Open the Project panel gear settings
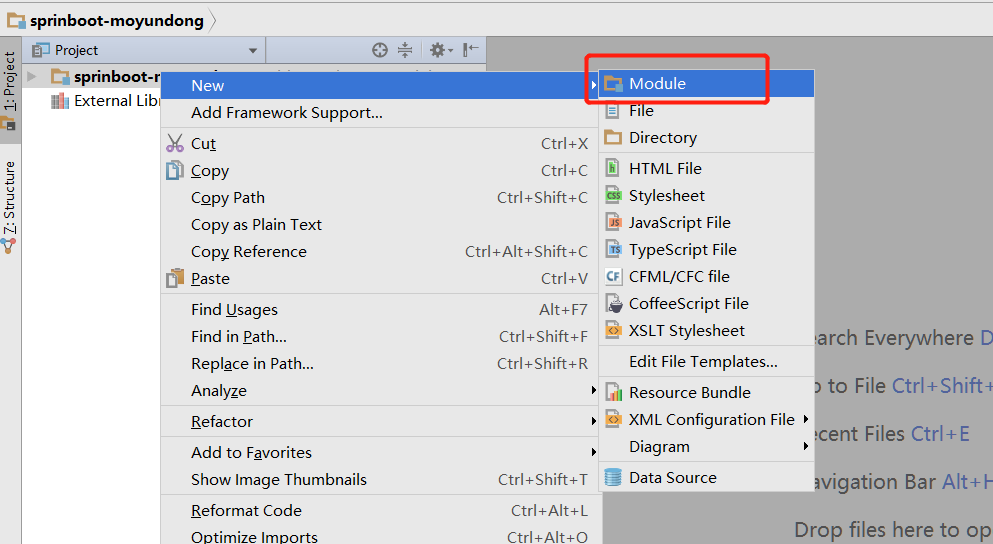 439,50
